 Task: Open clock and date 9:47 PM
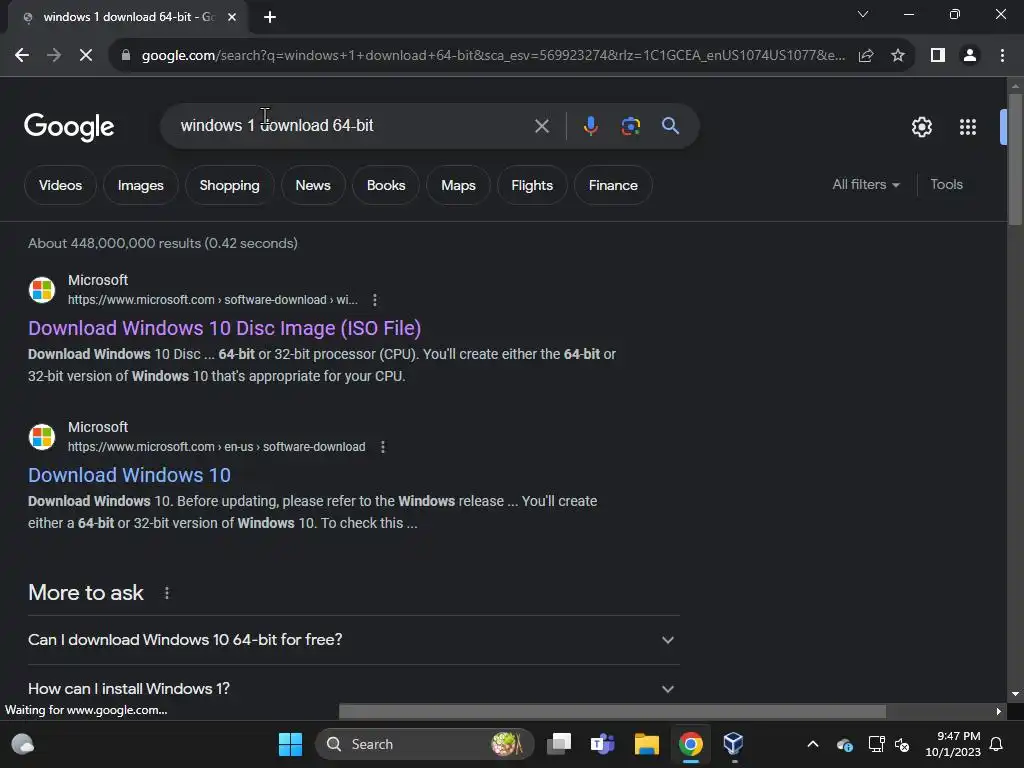point(953,744)
